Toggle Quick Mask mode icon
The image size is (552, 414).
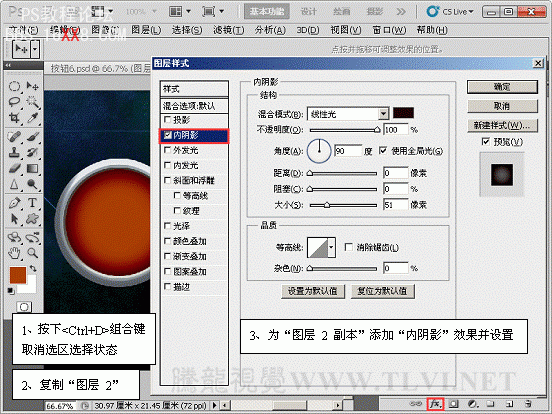tap(24, 307)
